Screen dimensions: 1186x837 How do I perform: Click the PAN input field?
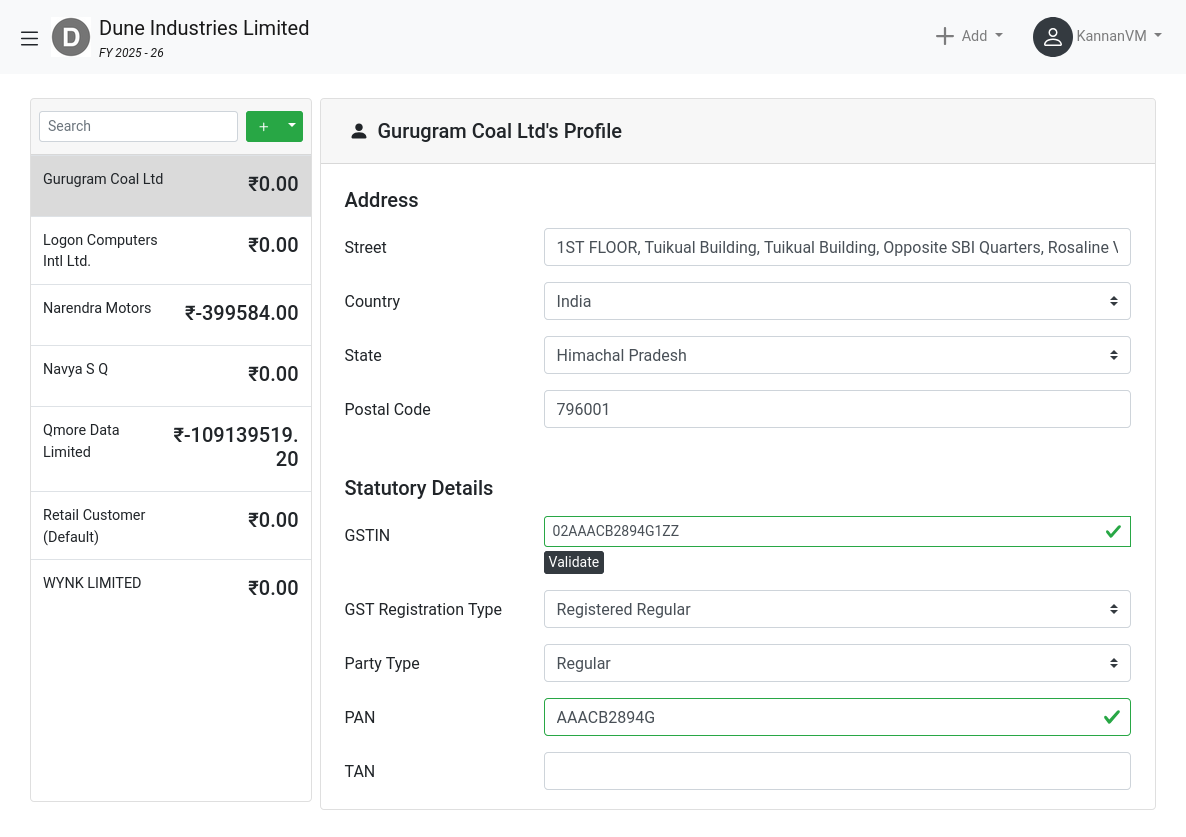(837, 718)
